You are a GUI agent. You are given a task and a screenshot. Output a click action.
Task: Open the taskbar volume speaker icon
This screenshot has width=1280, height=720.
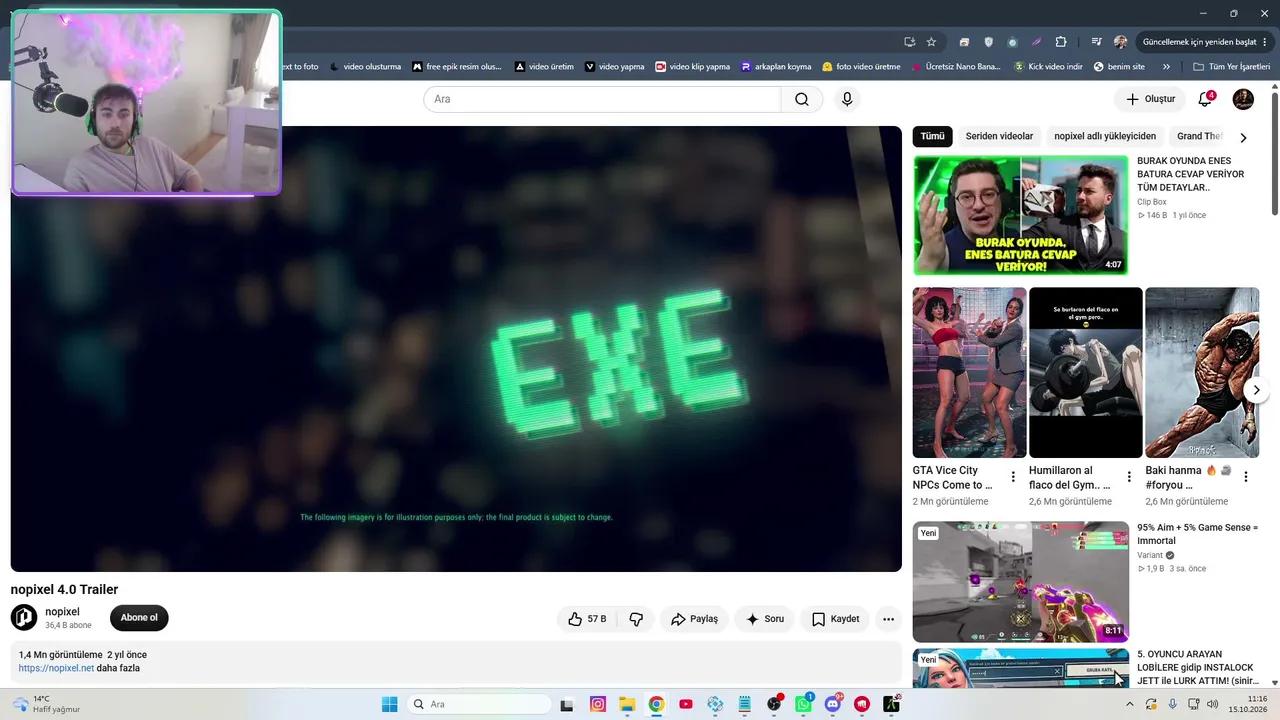[x=1213, y=704]
